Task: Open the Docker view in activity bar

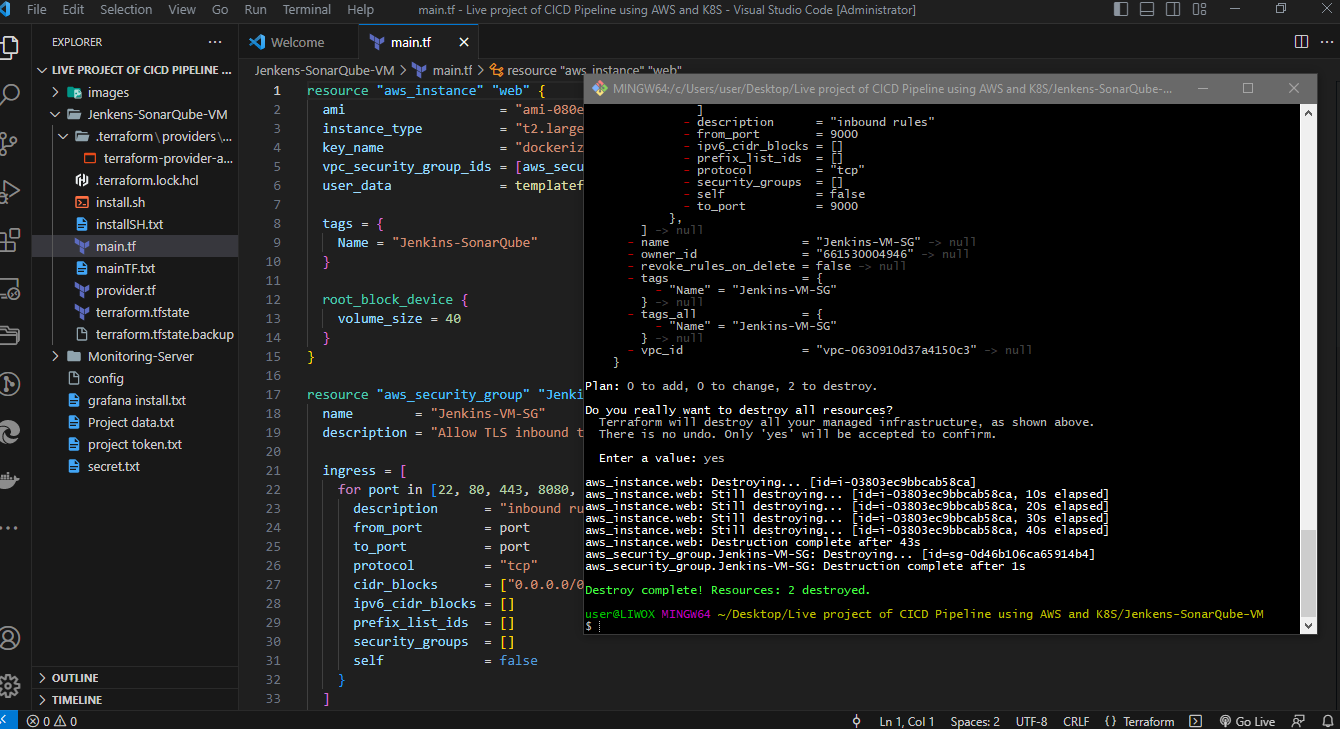Action: pyautogui.click(x=10, y=479)
